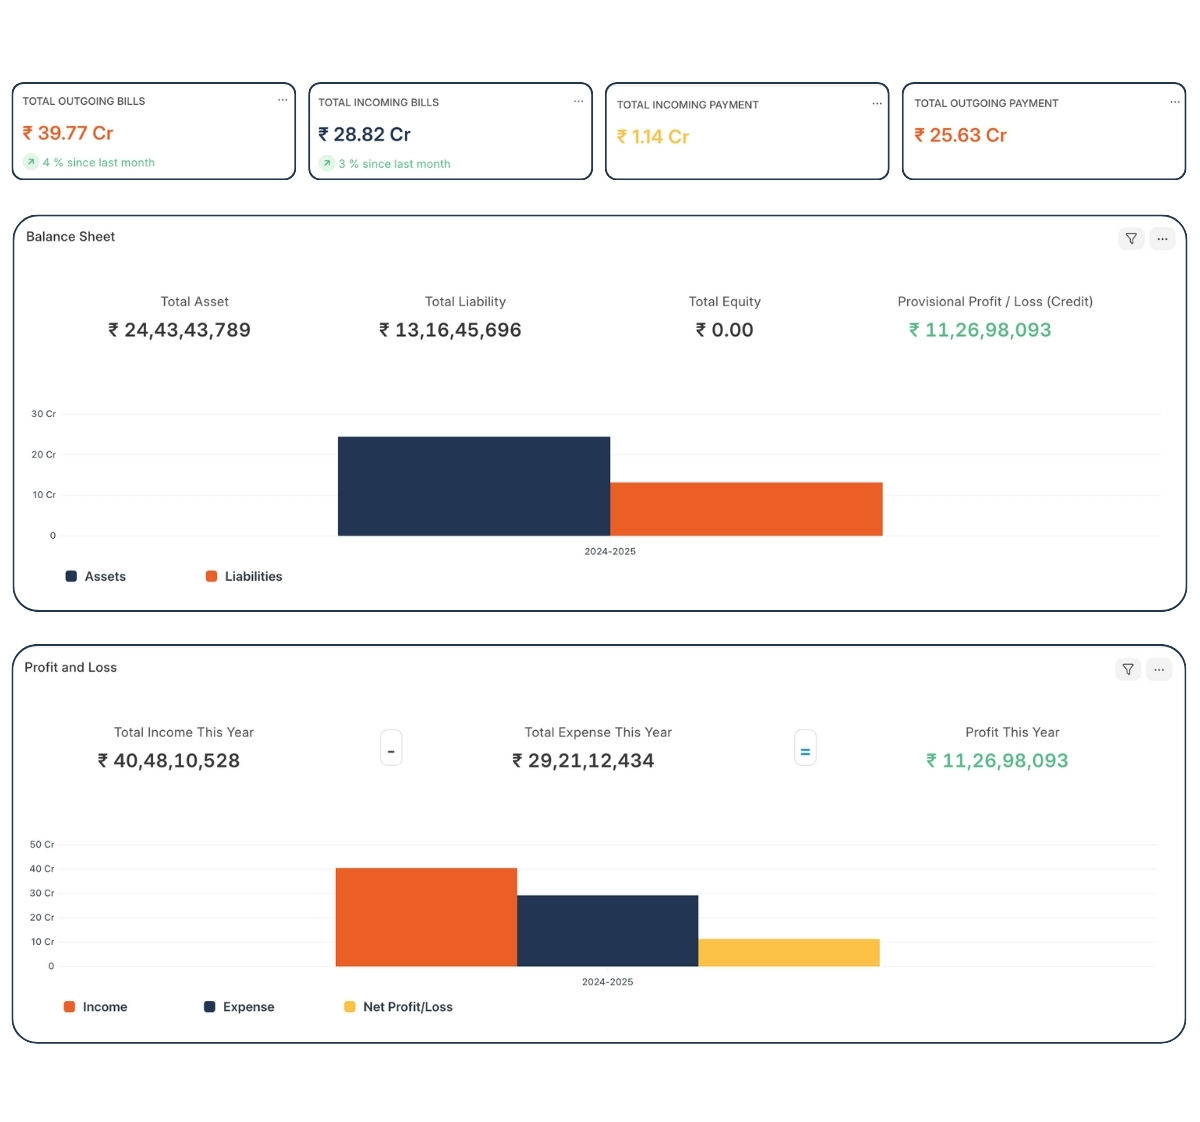Click the Profit and Loss filter icon
This screenshot has width=1200, height=1122.
pyautogui.click(x=1128, y=670)
